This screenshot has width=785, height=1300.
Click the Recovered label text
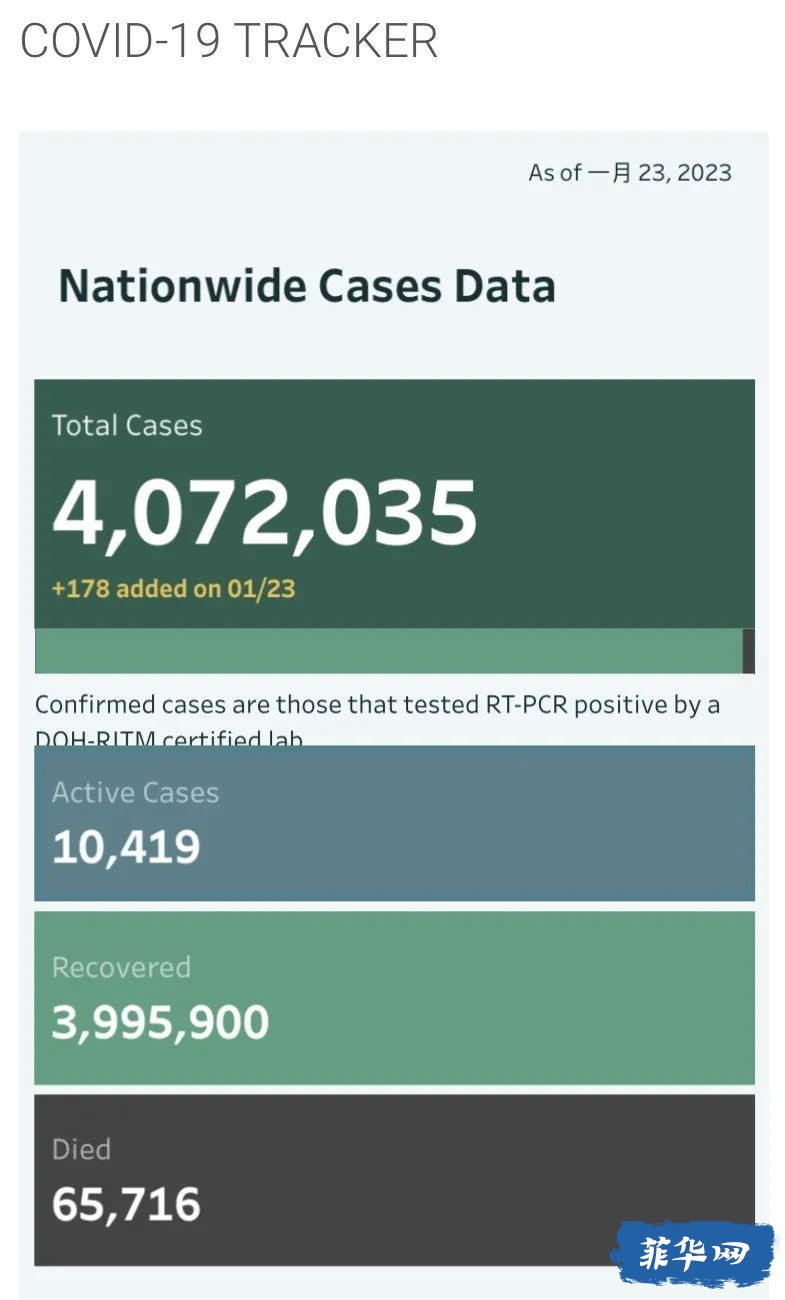pos(121,967)
